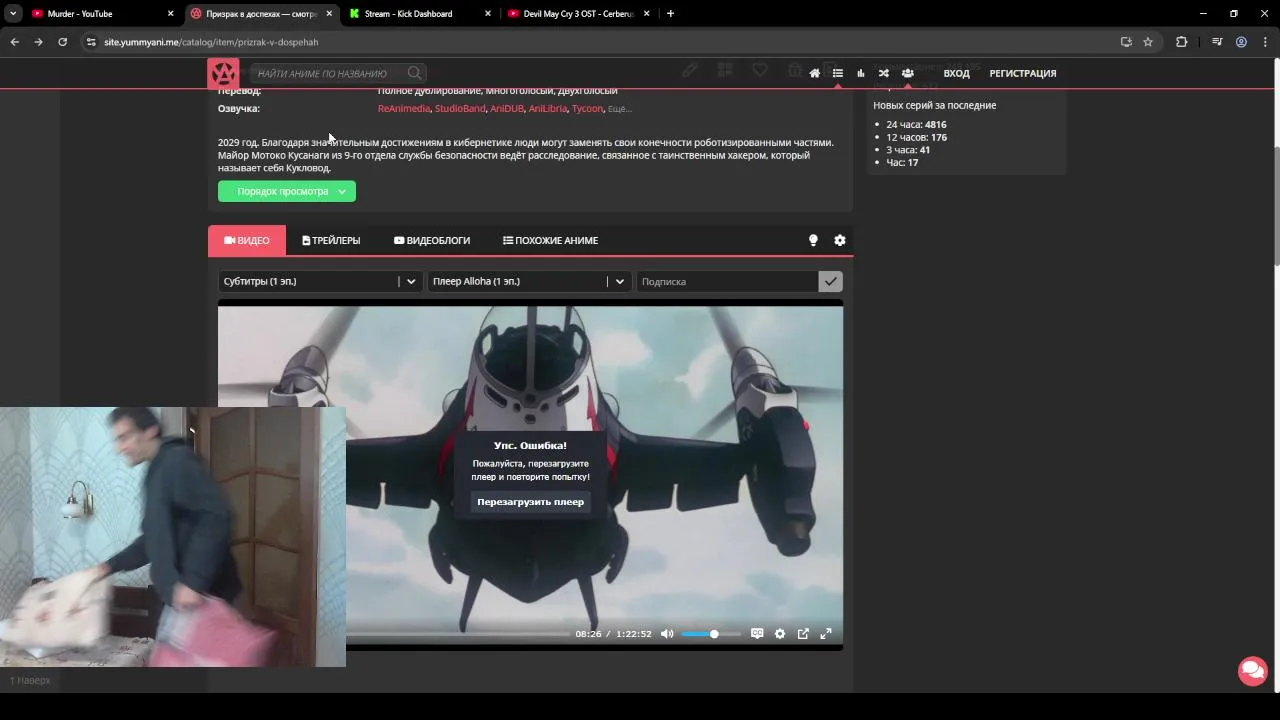Open the Субтитры (1 эп.) dropdown
Viewport: 1280px width, 720px height.
click(320, 281)
